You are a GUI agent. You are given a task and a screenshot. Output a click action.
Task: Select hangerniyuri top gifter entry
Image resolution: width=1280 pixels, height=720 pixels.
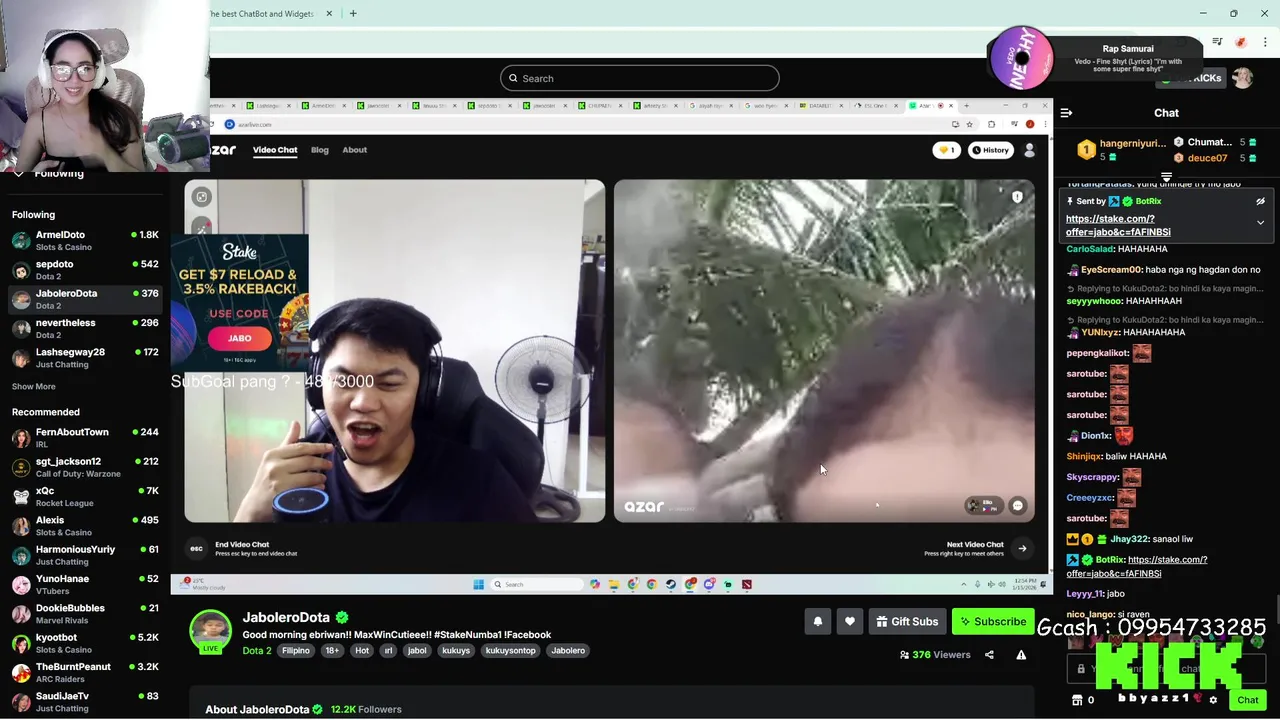point(1120,150)
